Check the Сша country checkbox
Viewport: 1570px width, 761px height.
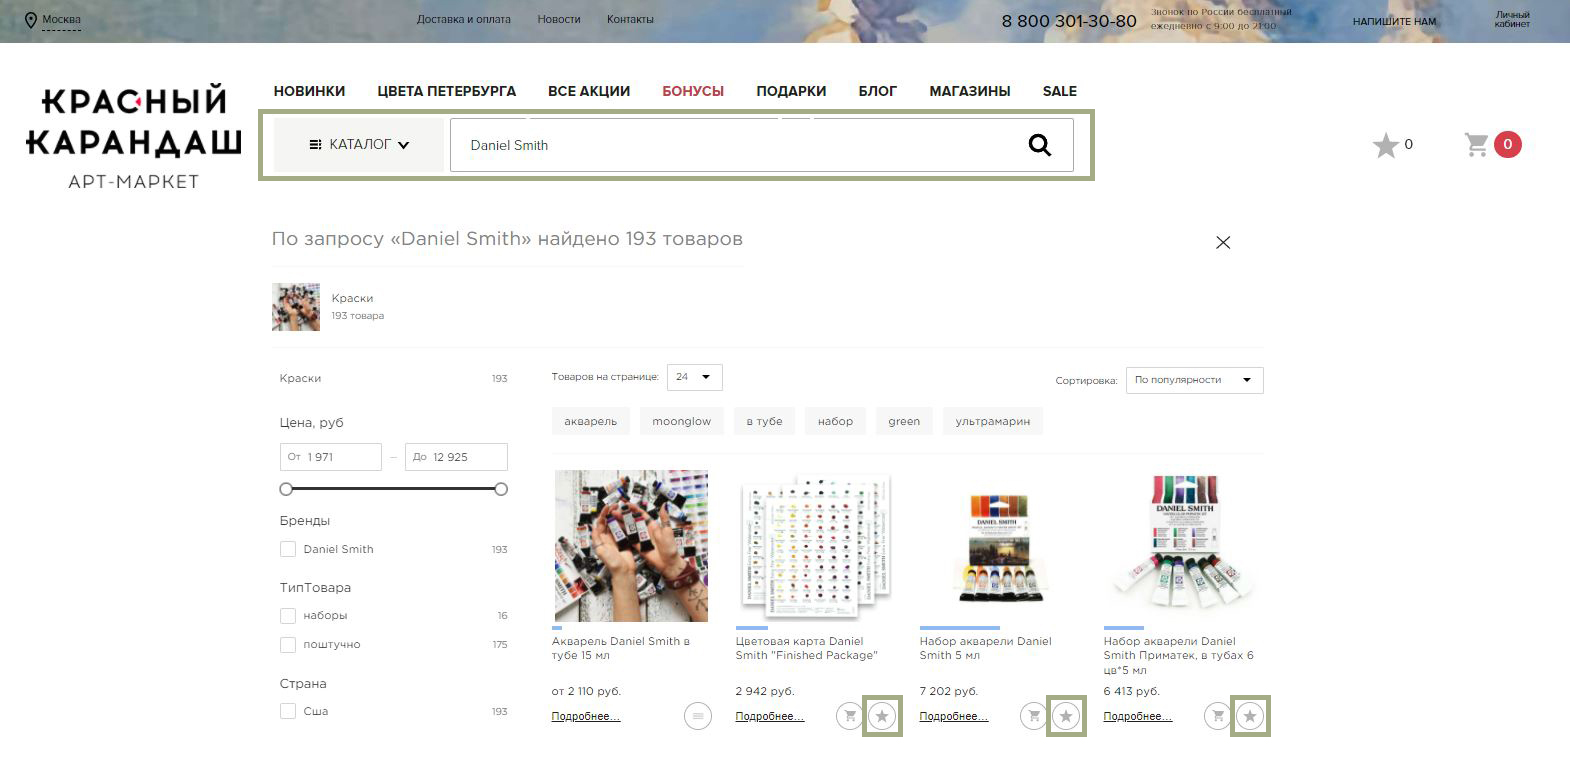pyautogui.click(x=288, y=711)
